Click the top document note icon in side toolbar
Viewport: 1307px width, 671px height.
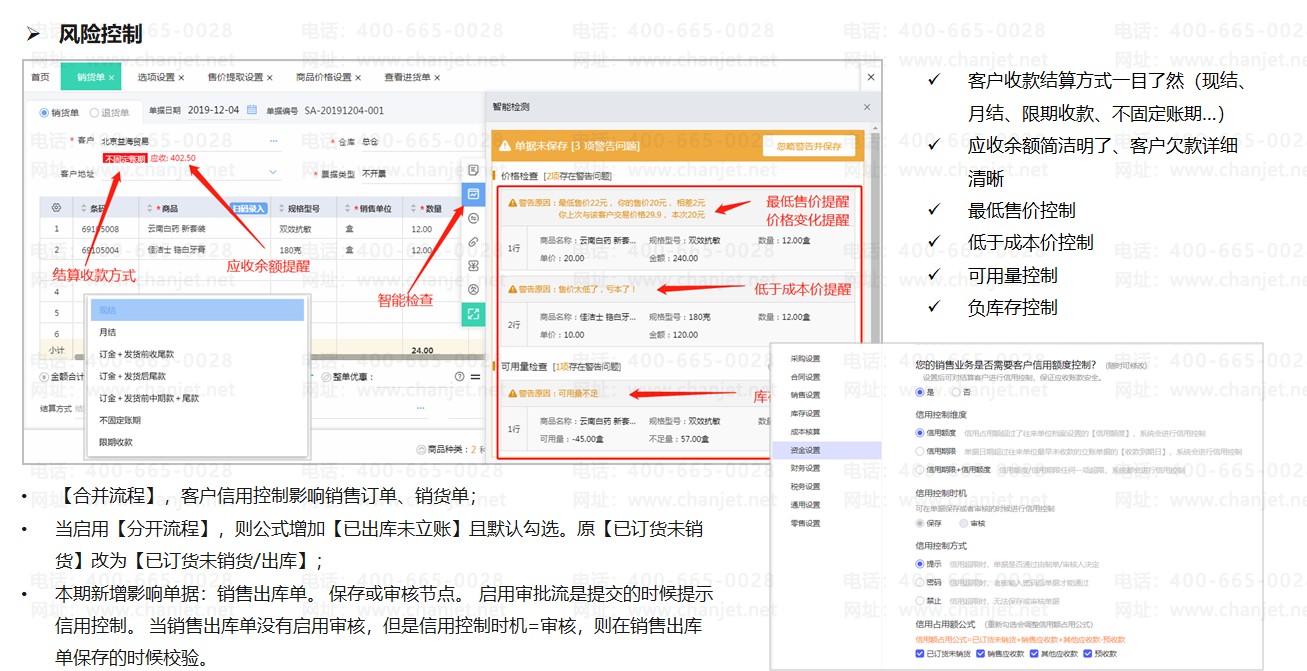pos(473,170)
